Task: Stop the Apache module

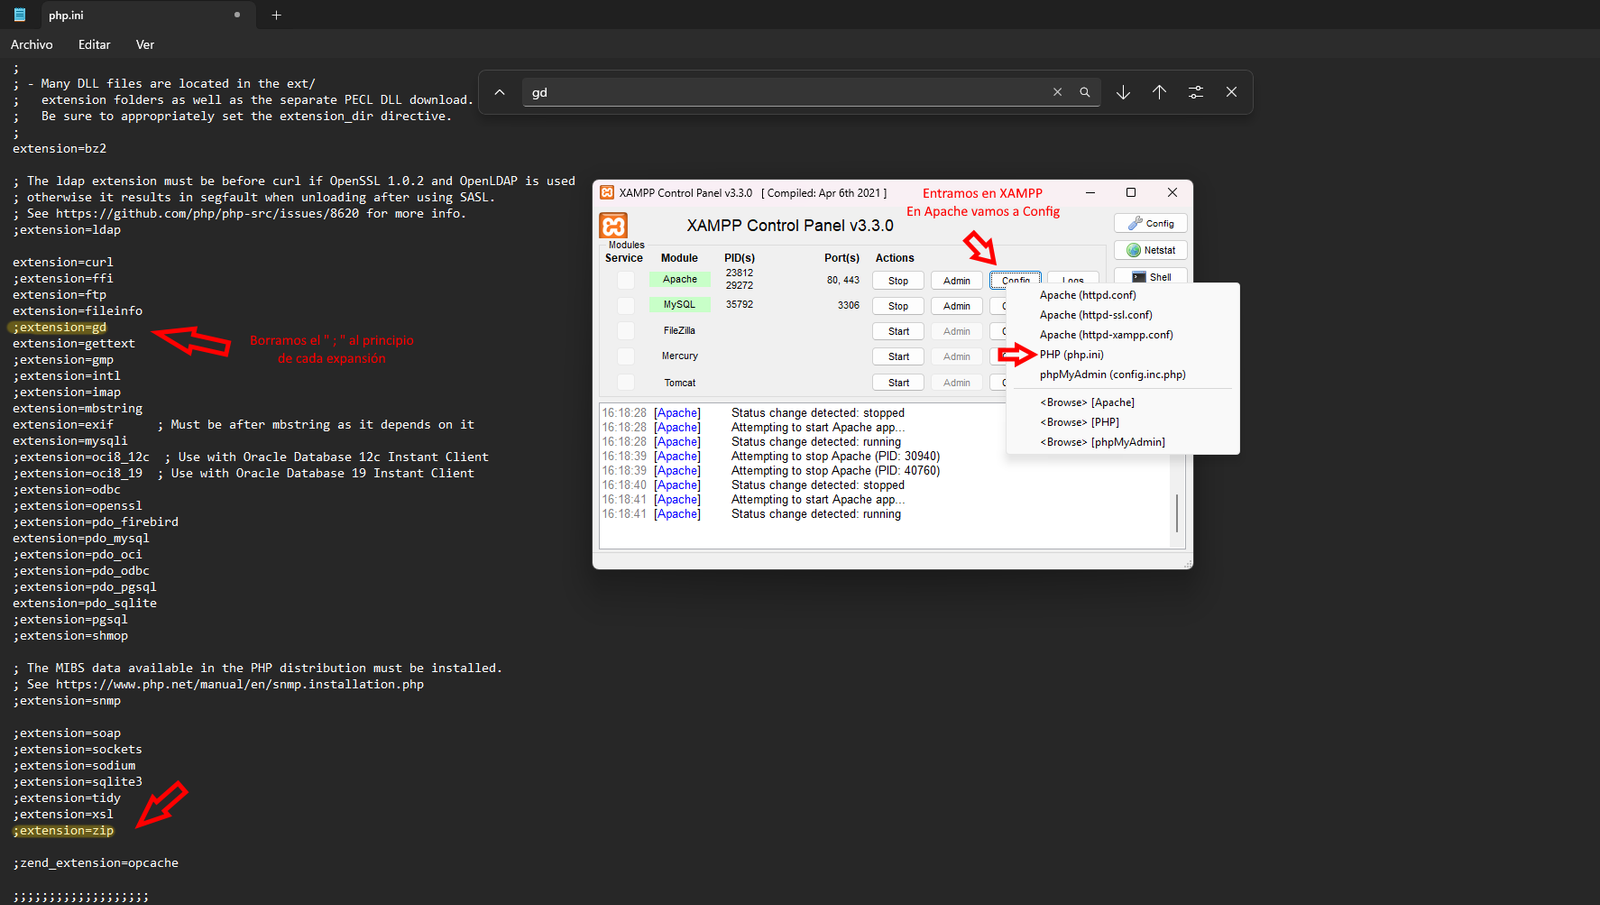Action: pos(898,281)
